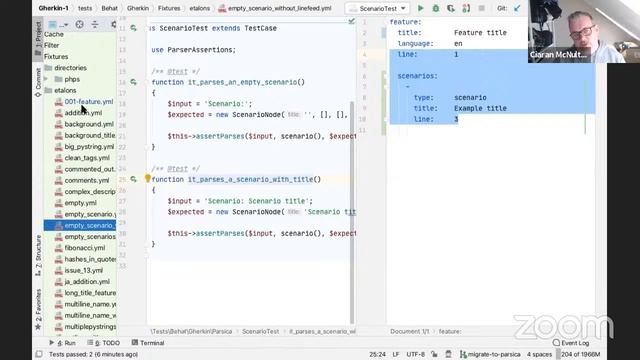640x360 pixels.
Task: Toggle read-only lock icon in status bar
Action: pos(434,354)
